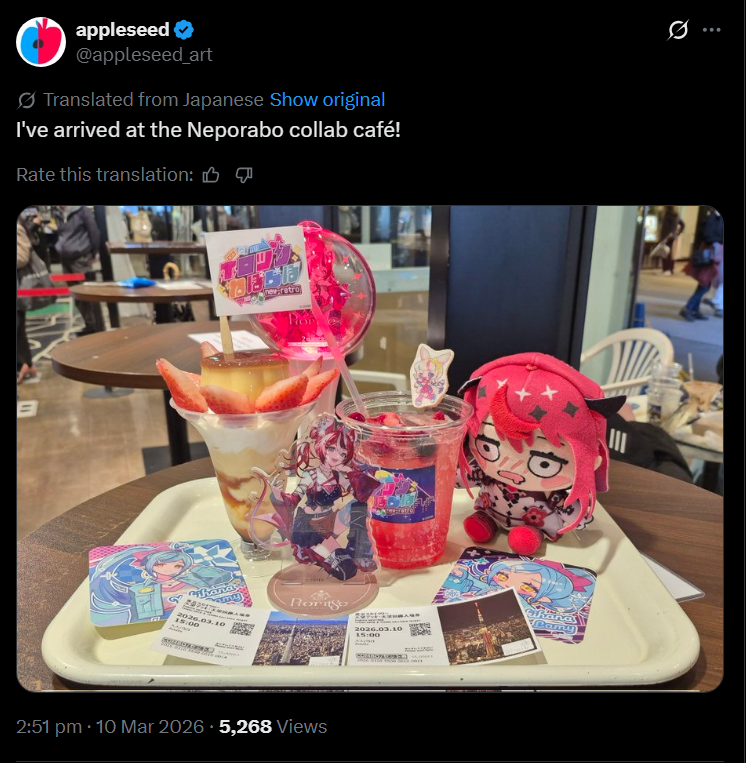This screenshot has height=763, width=746.
Task: Click the Neporabo collab café tweet text
Action: [208, 130]
